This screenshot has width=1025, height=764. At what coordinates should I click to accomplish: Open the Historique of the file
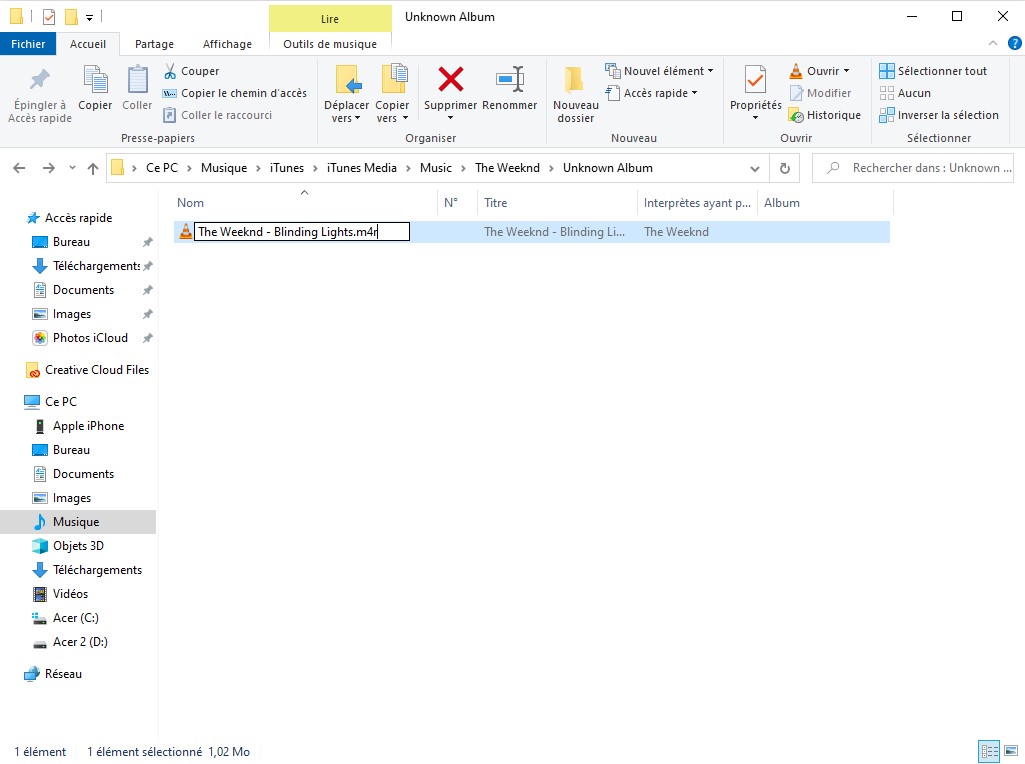tap(825, 115)
